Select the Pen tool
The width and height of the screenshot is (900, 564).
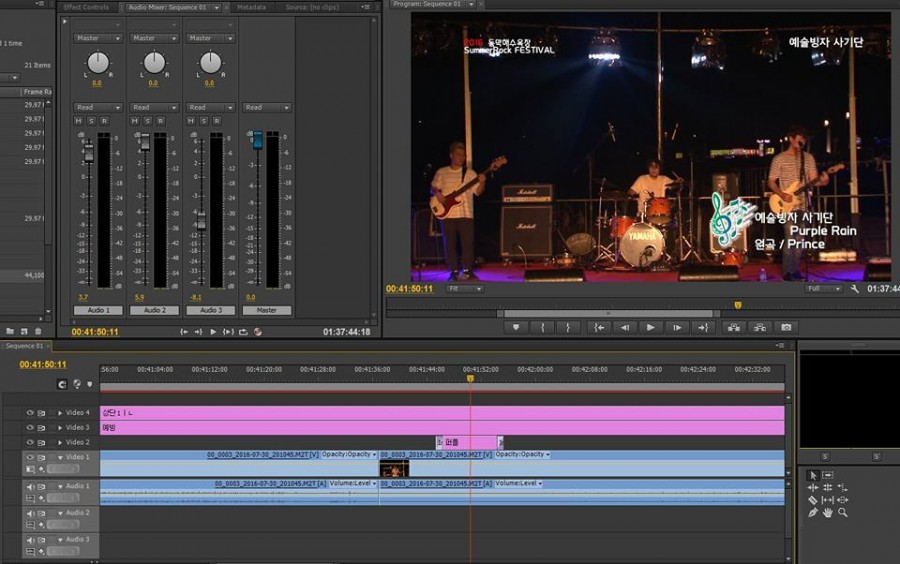[x=813, y=513]
